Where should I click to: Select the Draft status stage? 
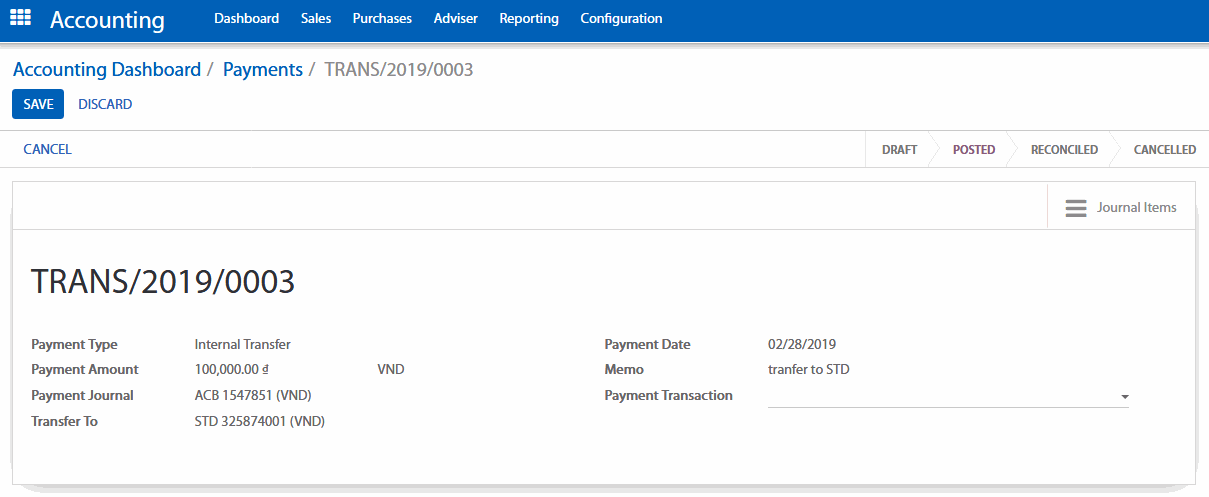tap(899, 150)
